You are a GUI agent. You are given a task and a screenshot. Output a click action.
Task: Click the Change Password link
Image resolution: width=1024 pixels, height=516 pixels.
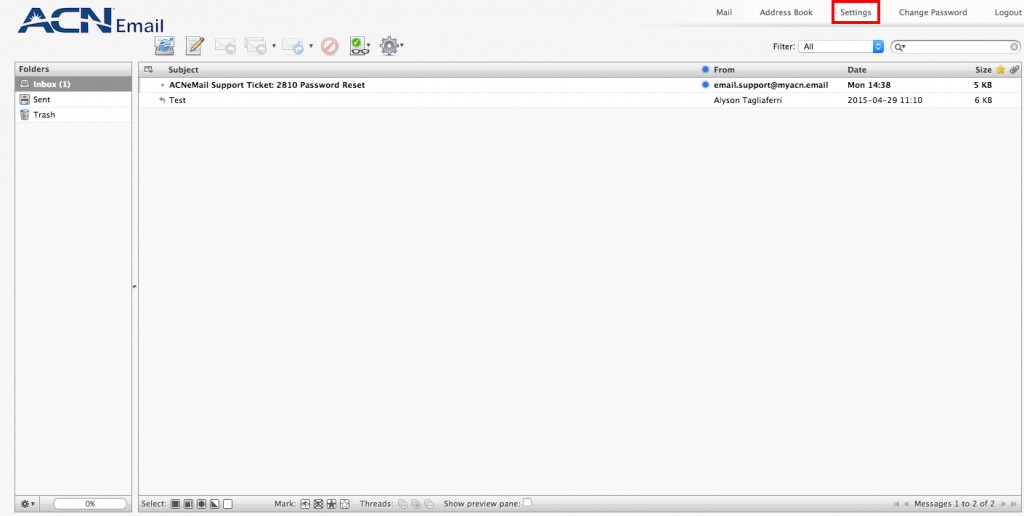coord(932,13)
